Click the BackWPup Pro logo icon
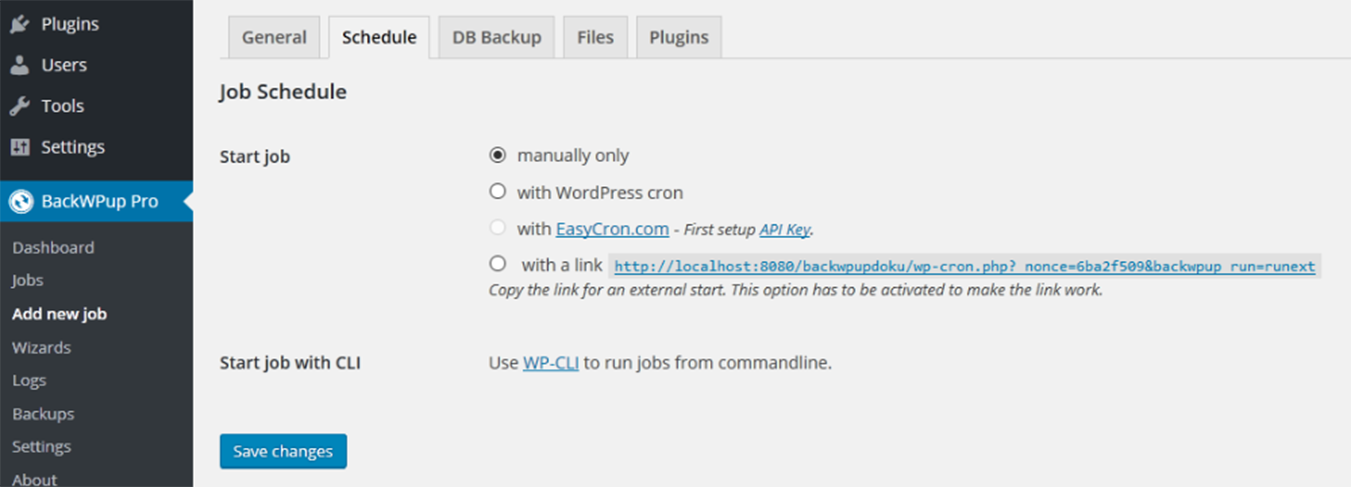This screenshot has height=487, width=1351. click(x=20, y=201)
